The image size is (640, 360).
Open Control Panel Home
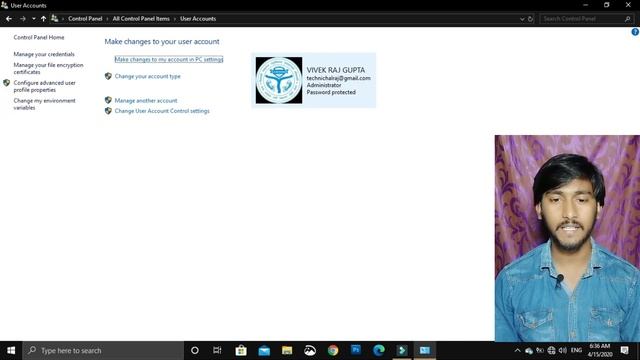tap(39, 37)
